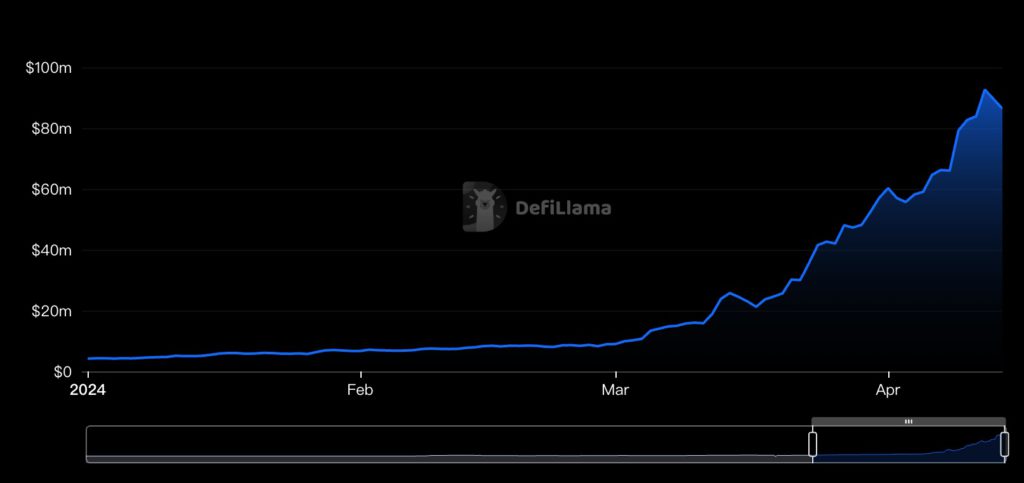This screenshot has width=1024, height=483.
Task: Click the chart line's highest peak near $90m
Action: (x=985, y=90)
